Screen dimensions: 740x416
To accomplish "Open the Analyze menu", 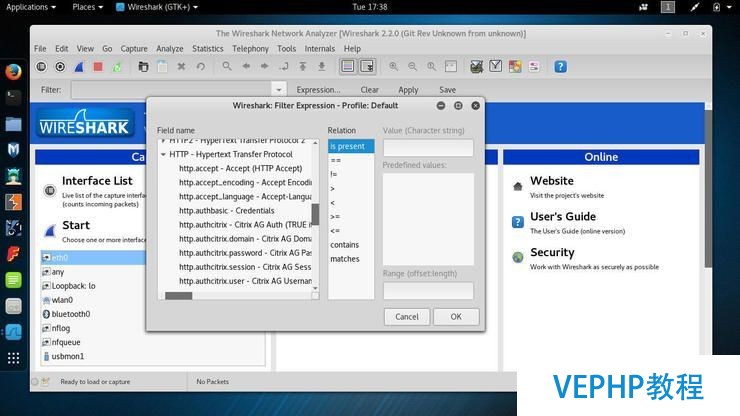I will tap(170, 49).
